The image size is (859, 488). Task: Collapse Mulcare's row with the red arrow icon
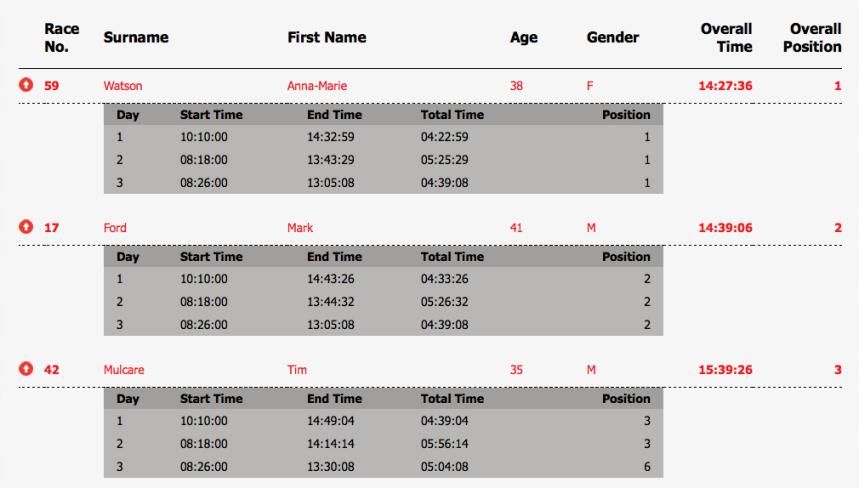[x=26, y=370]
